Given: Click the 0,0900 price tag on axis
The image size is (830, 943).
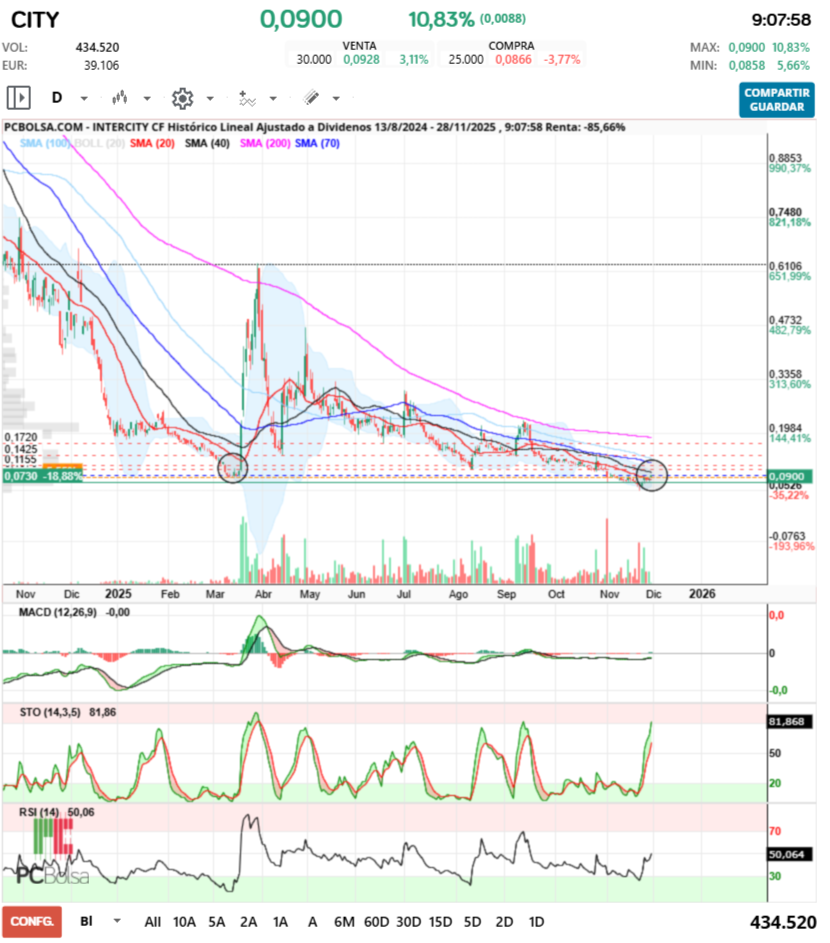Looking at the screenshot, I should pyautogui.click(x=790, y=476).
